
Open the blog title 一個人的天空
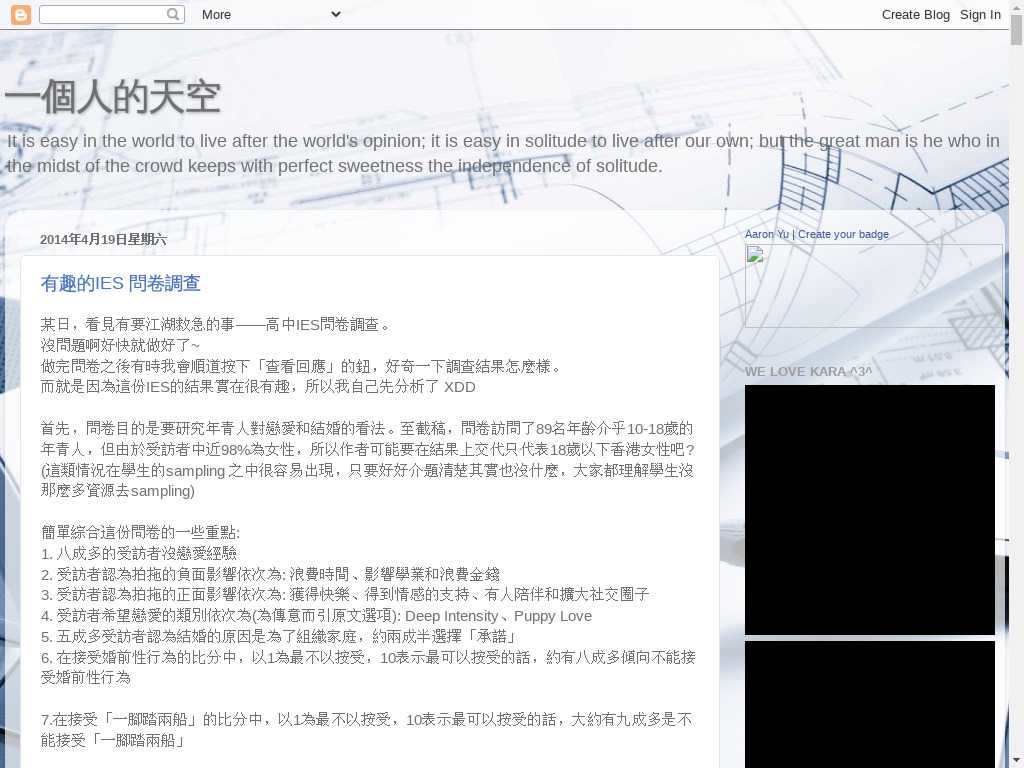pyautogui.click(x=112, y=98)
